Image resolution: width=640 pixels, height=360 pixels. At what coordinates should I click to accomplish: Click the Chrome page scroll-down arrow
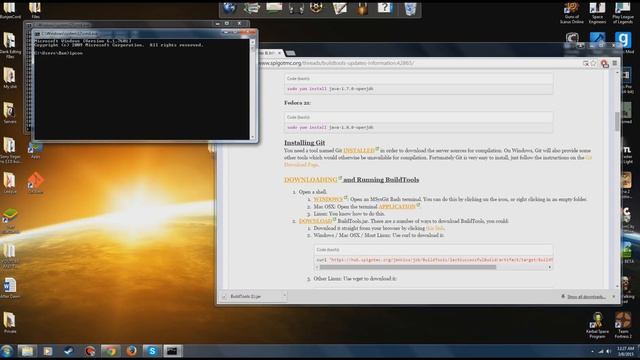coord(617,286)
